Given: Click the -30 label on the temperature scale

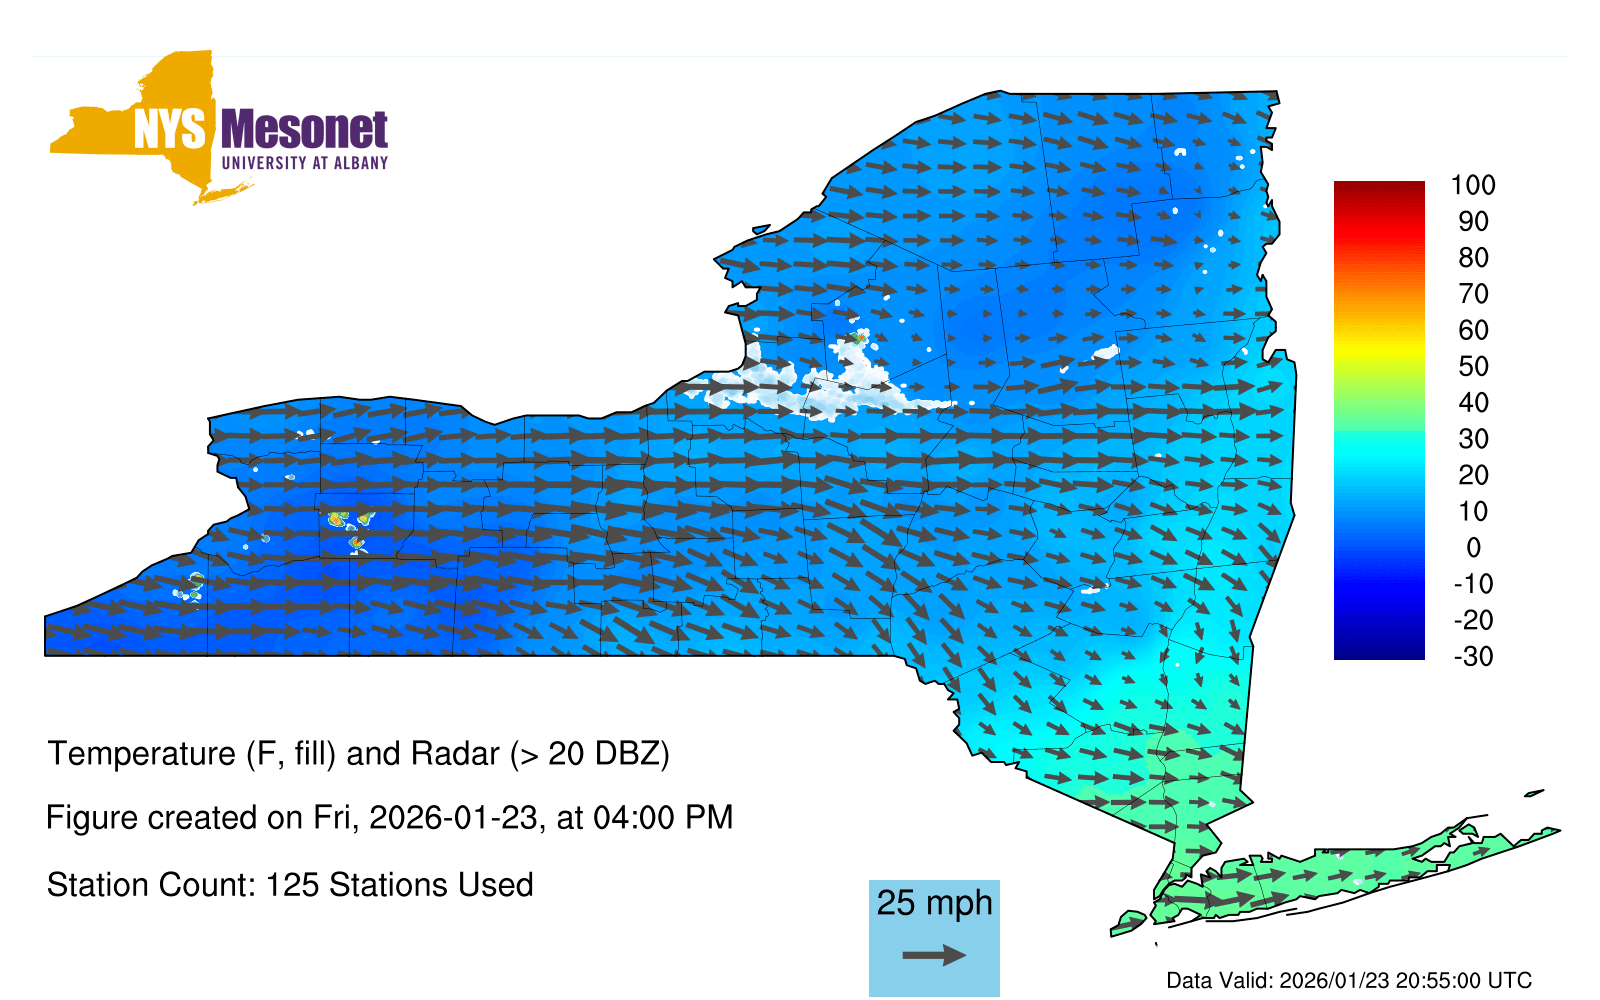Looking at the screenshot, I should pyautogui.click(x=1472, y=656).
